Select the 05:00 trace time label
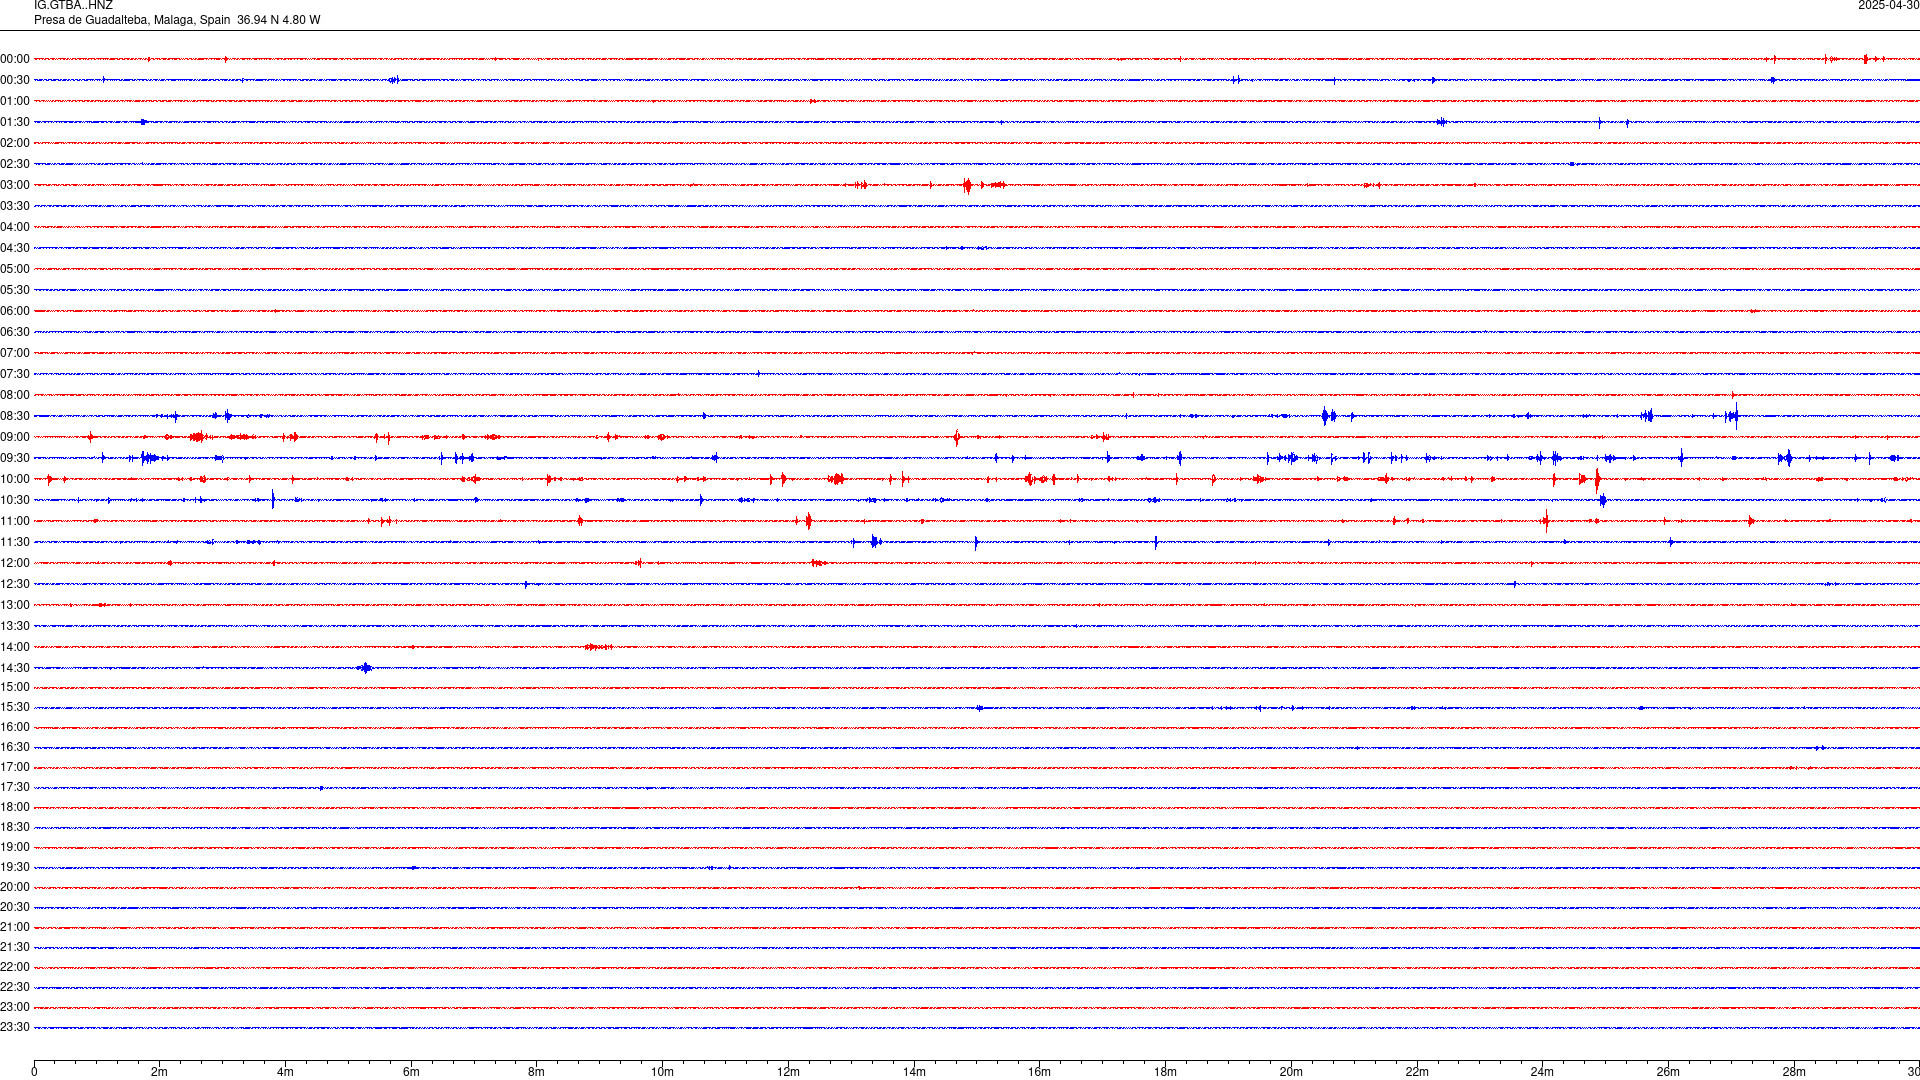This screenshot has height=1080, width=1920. 15,269
